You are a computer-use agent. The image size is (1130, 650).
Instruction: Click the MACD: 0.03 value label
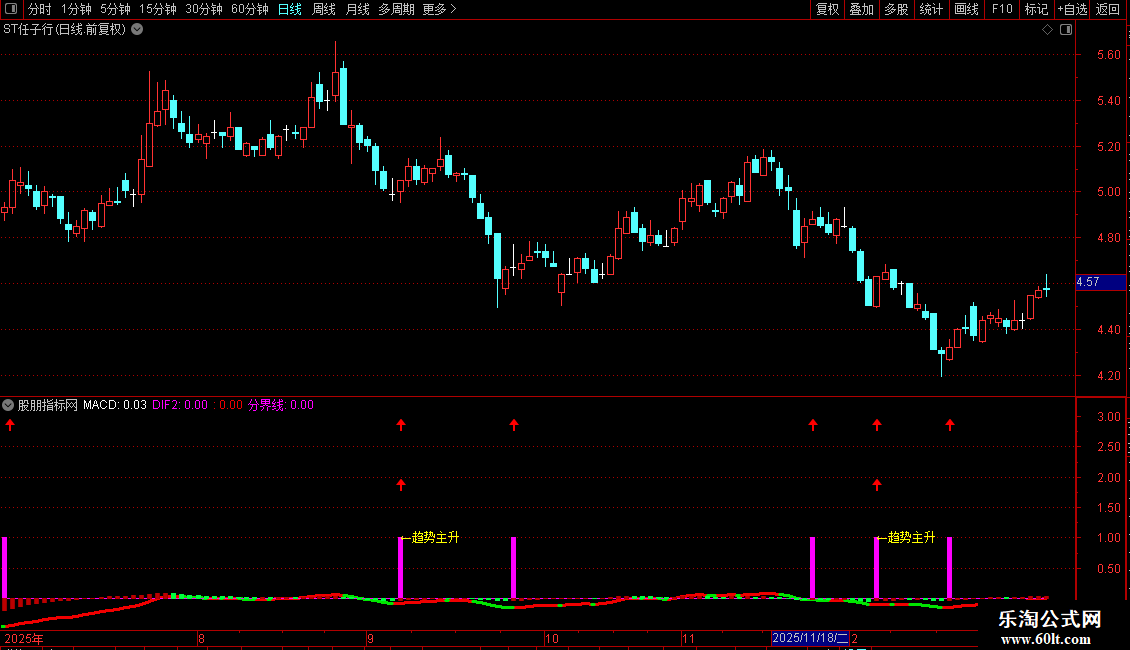115,405
